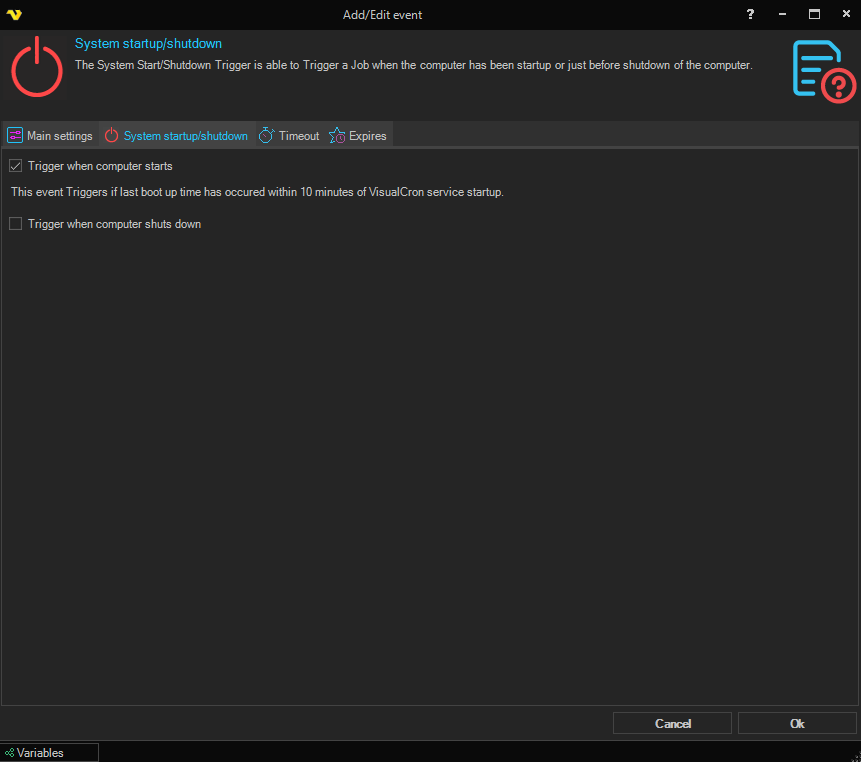Click the stopwatch icon on Timeout tab
The height and width of the screenshot is (762, 861).
click(266, 135)
